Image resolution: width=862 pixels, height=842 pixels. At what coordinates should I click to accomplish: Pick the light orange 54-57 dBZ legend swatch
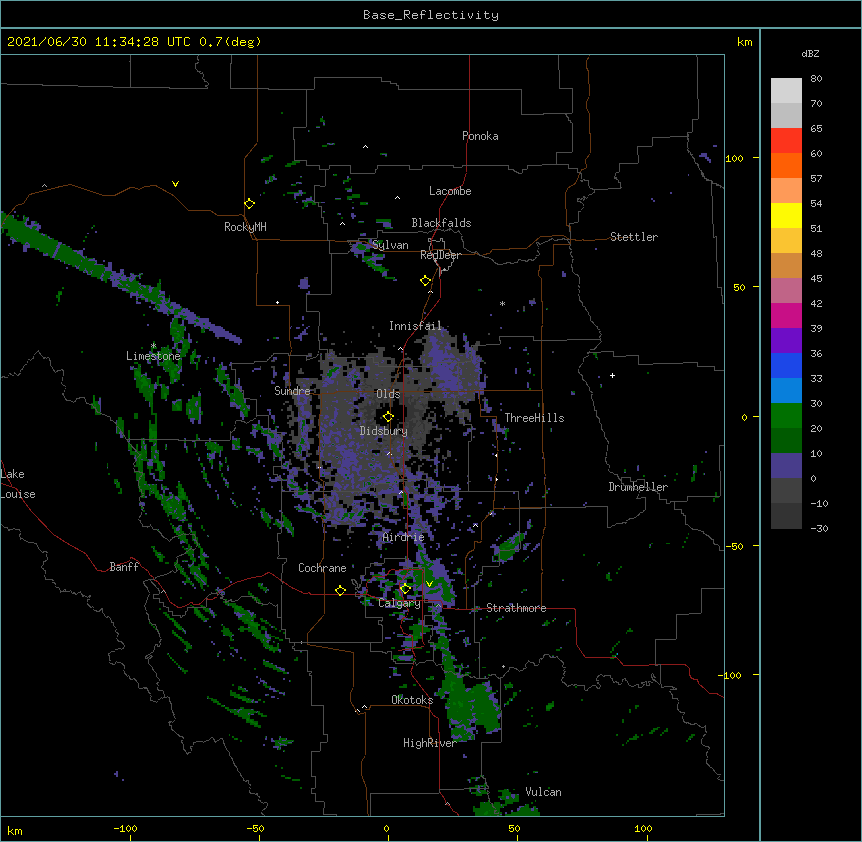[786, 190]
